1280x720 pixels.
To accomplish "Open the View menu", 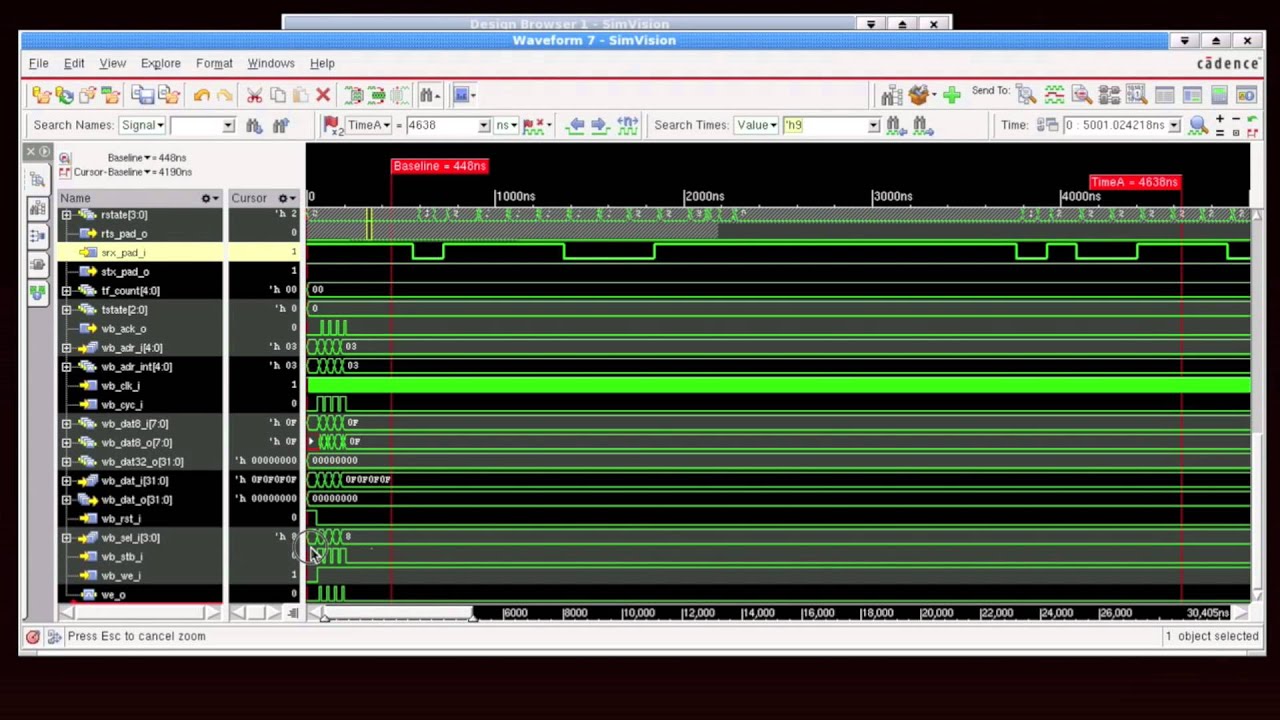I will 112,63.
